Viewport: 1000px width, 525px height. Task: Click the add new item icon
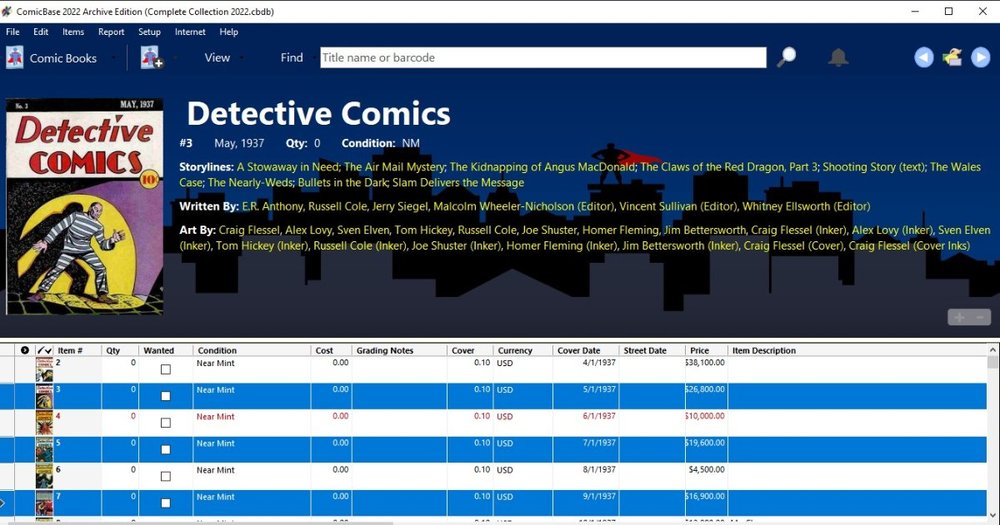(151, 58)
